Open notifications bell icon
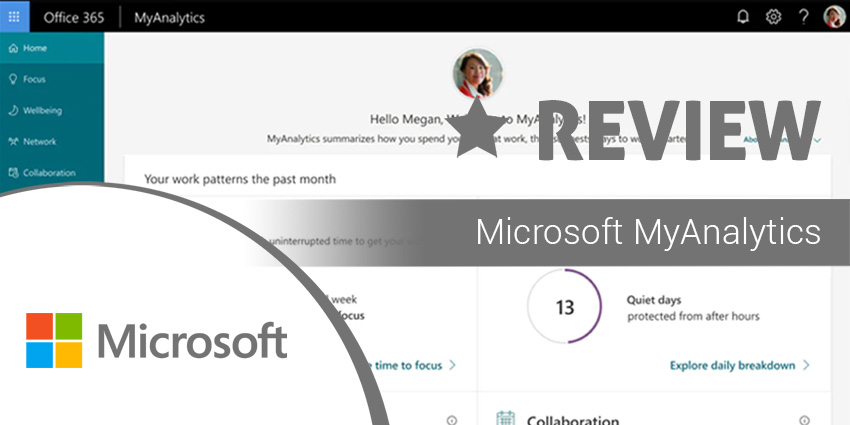The width and height of the screenshot is (850, 425). point(743,17)
